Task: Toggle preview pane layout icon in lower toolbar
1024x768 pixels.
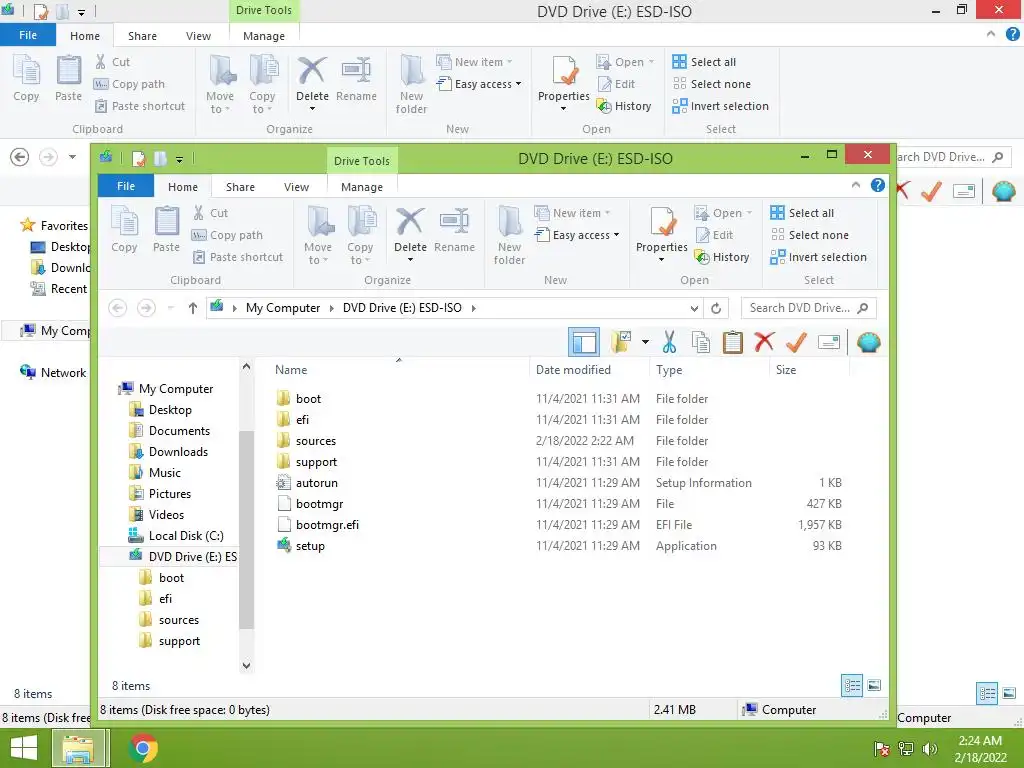Action: coord(584,342)
